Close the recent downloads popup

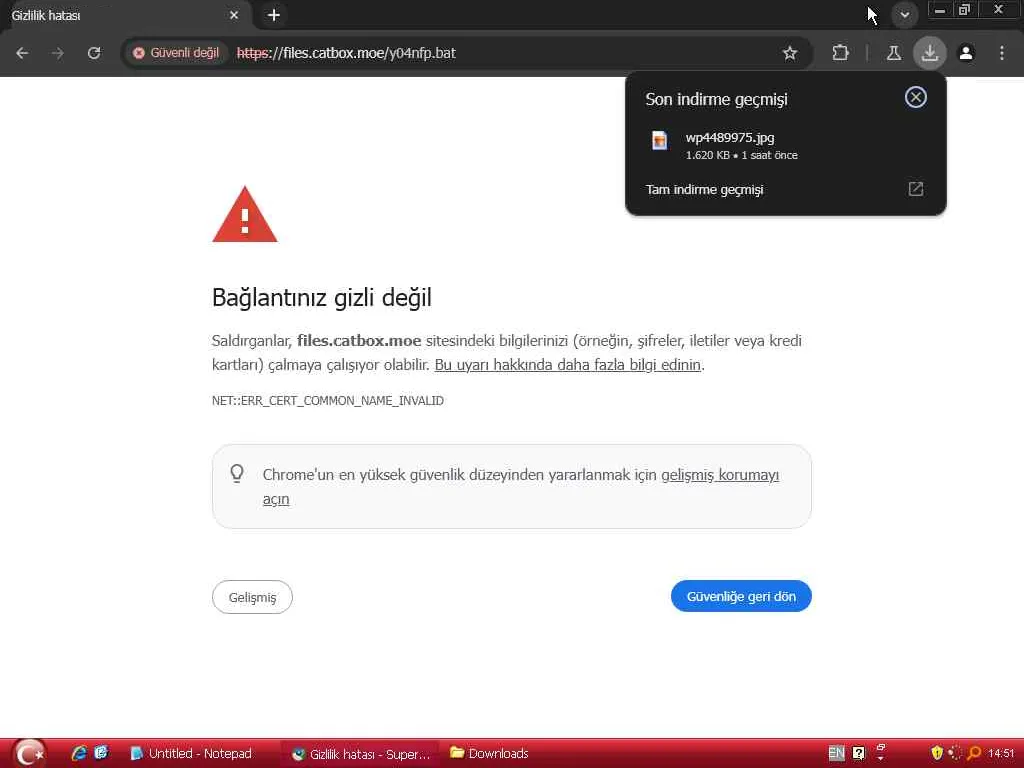point(916,97)
